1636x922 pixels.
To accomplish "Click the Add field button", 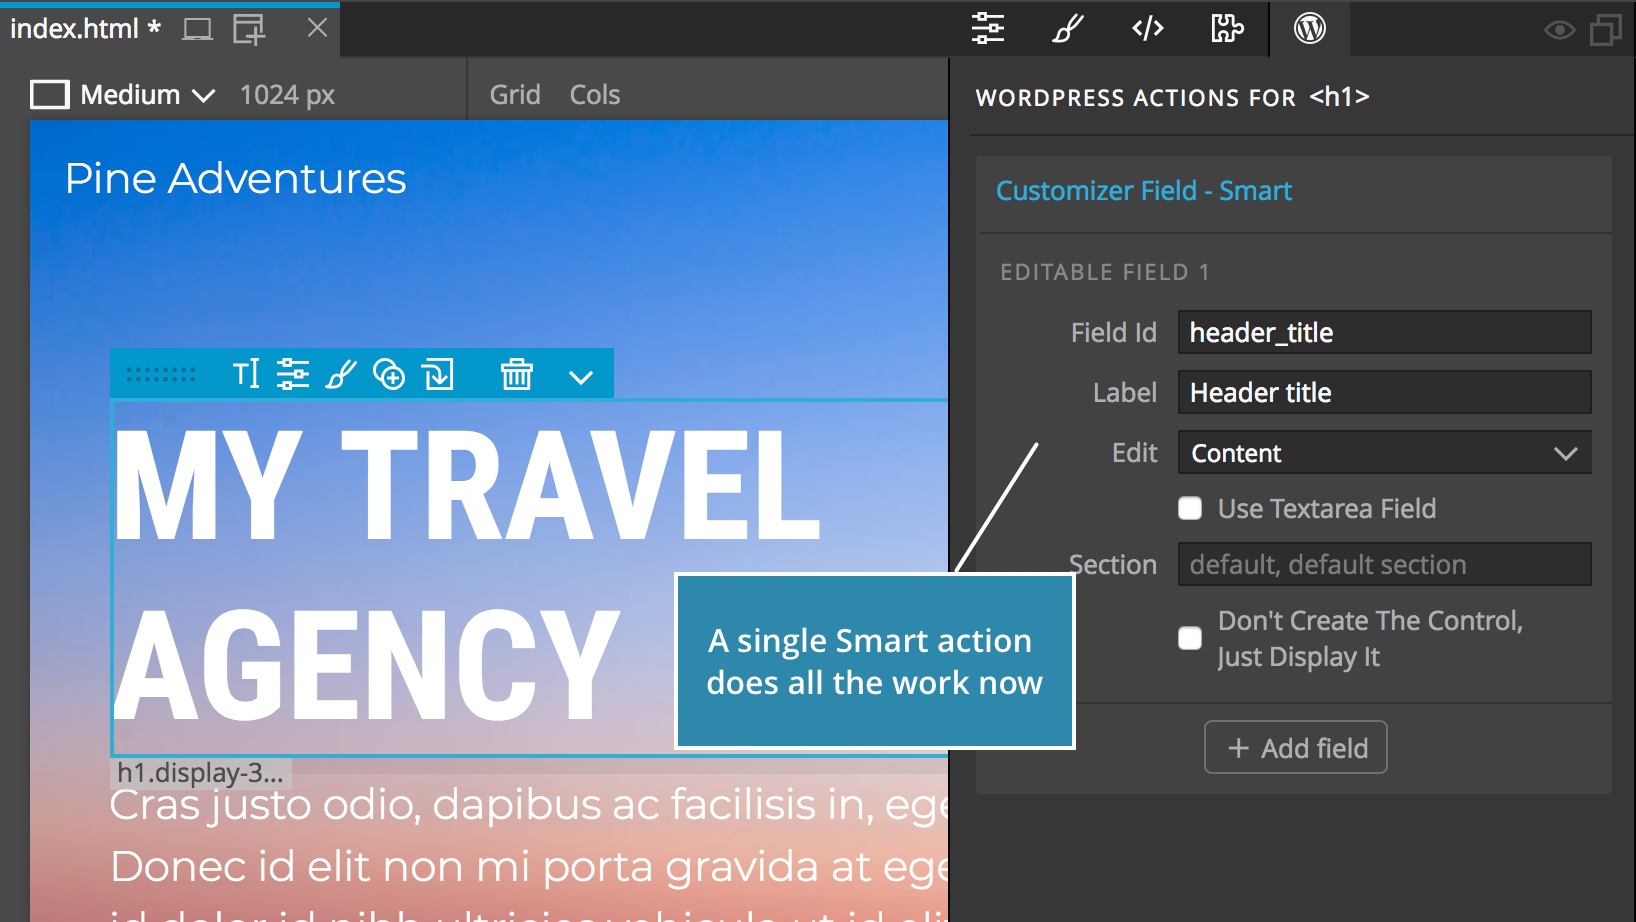I will (1296, 747).
